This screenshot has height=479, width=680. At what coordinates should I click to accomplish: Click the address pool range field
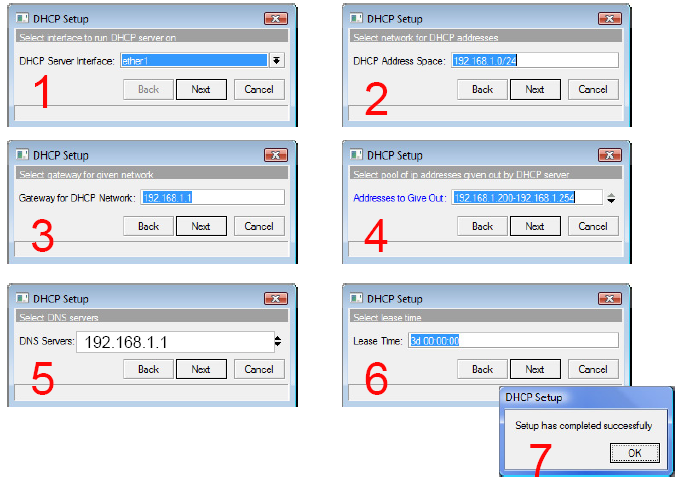(527, 197)
